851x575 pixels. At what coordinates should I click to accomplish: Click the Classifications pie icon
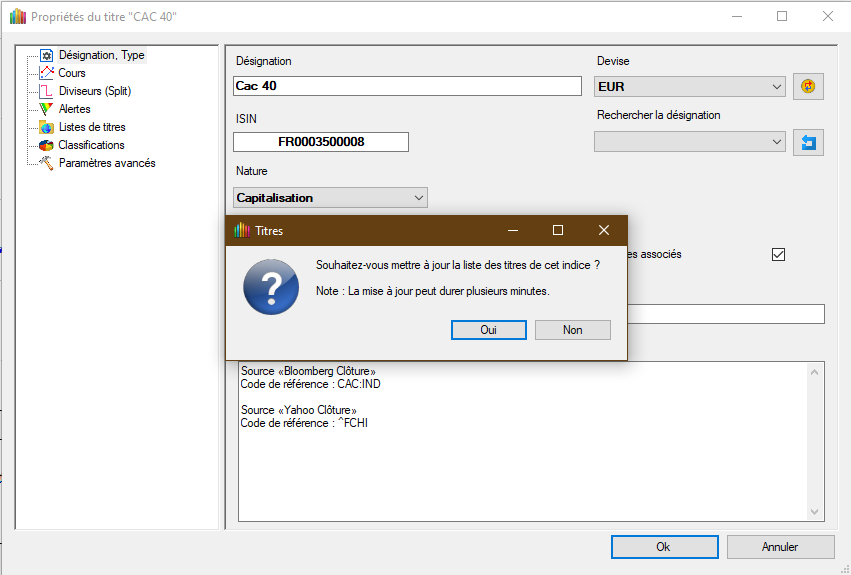(x=47, y=145)
